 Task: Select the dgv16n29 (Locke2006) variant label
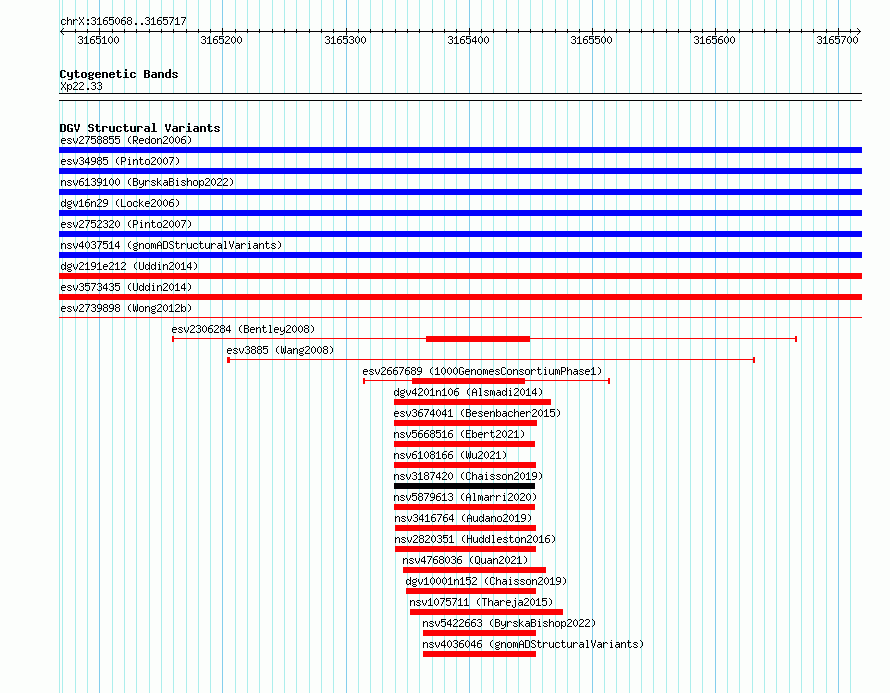coord(120,203)
